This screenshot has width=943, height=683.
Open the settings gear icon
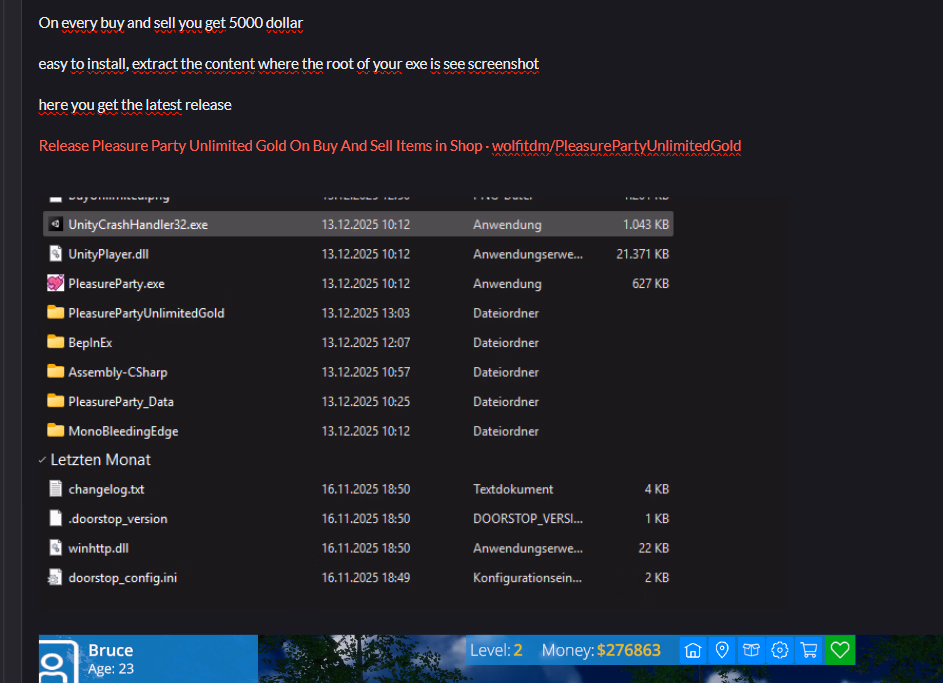tap(780, 650)
